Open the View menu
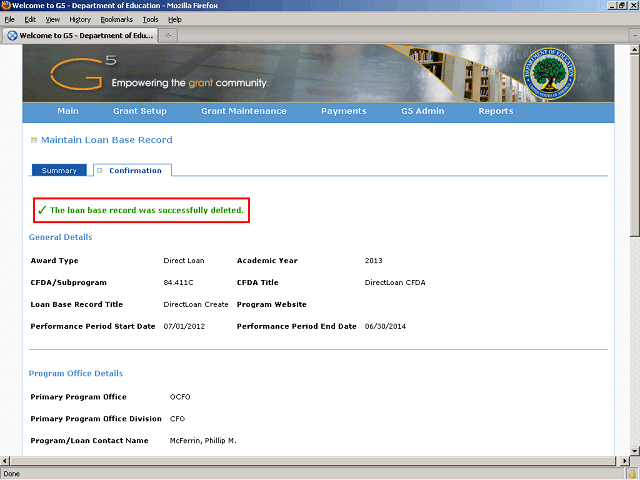 (53, 20)
